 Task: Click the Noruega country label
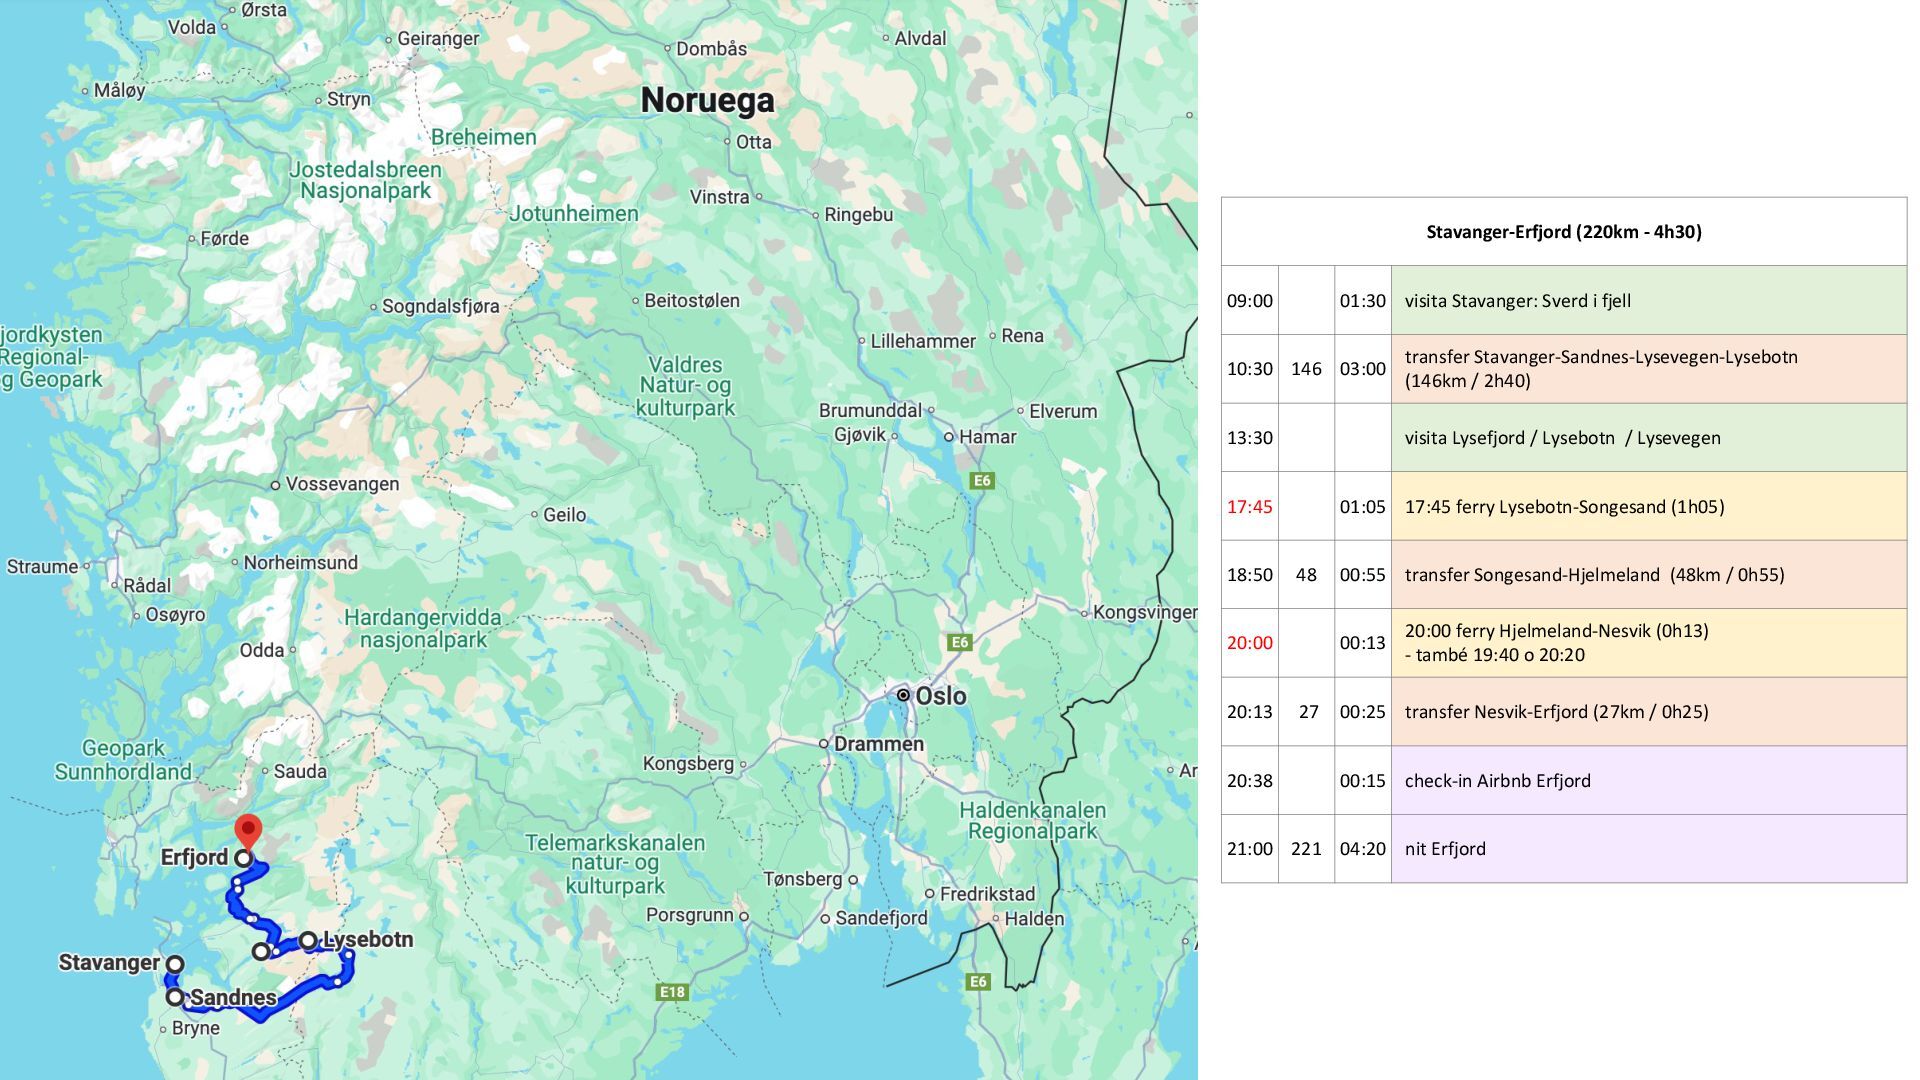click(707, 100)
